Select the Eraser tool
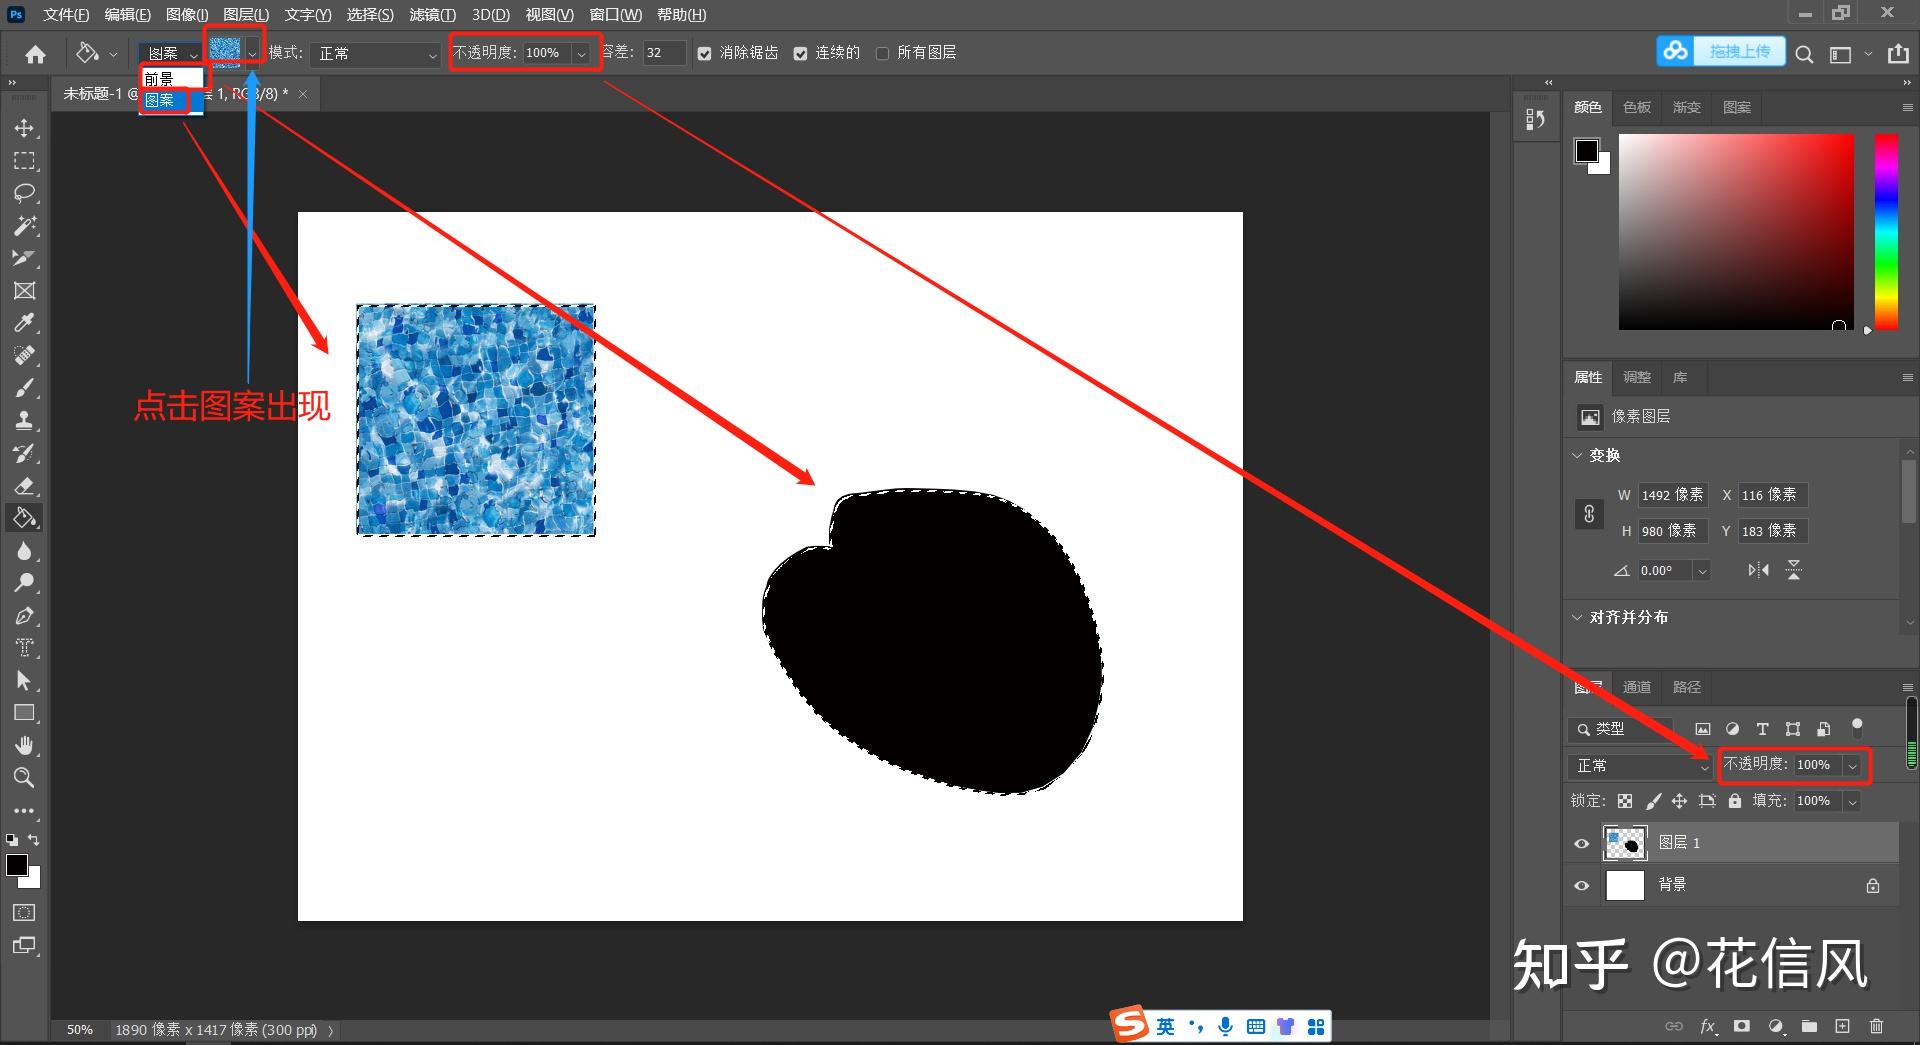This screenshot has width=1920, height=1045. pyautogui.click(x=25, y=486)
